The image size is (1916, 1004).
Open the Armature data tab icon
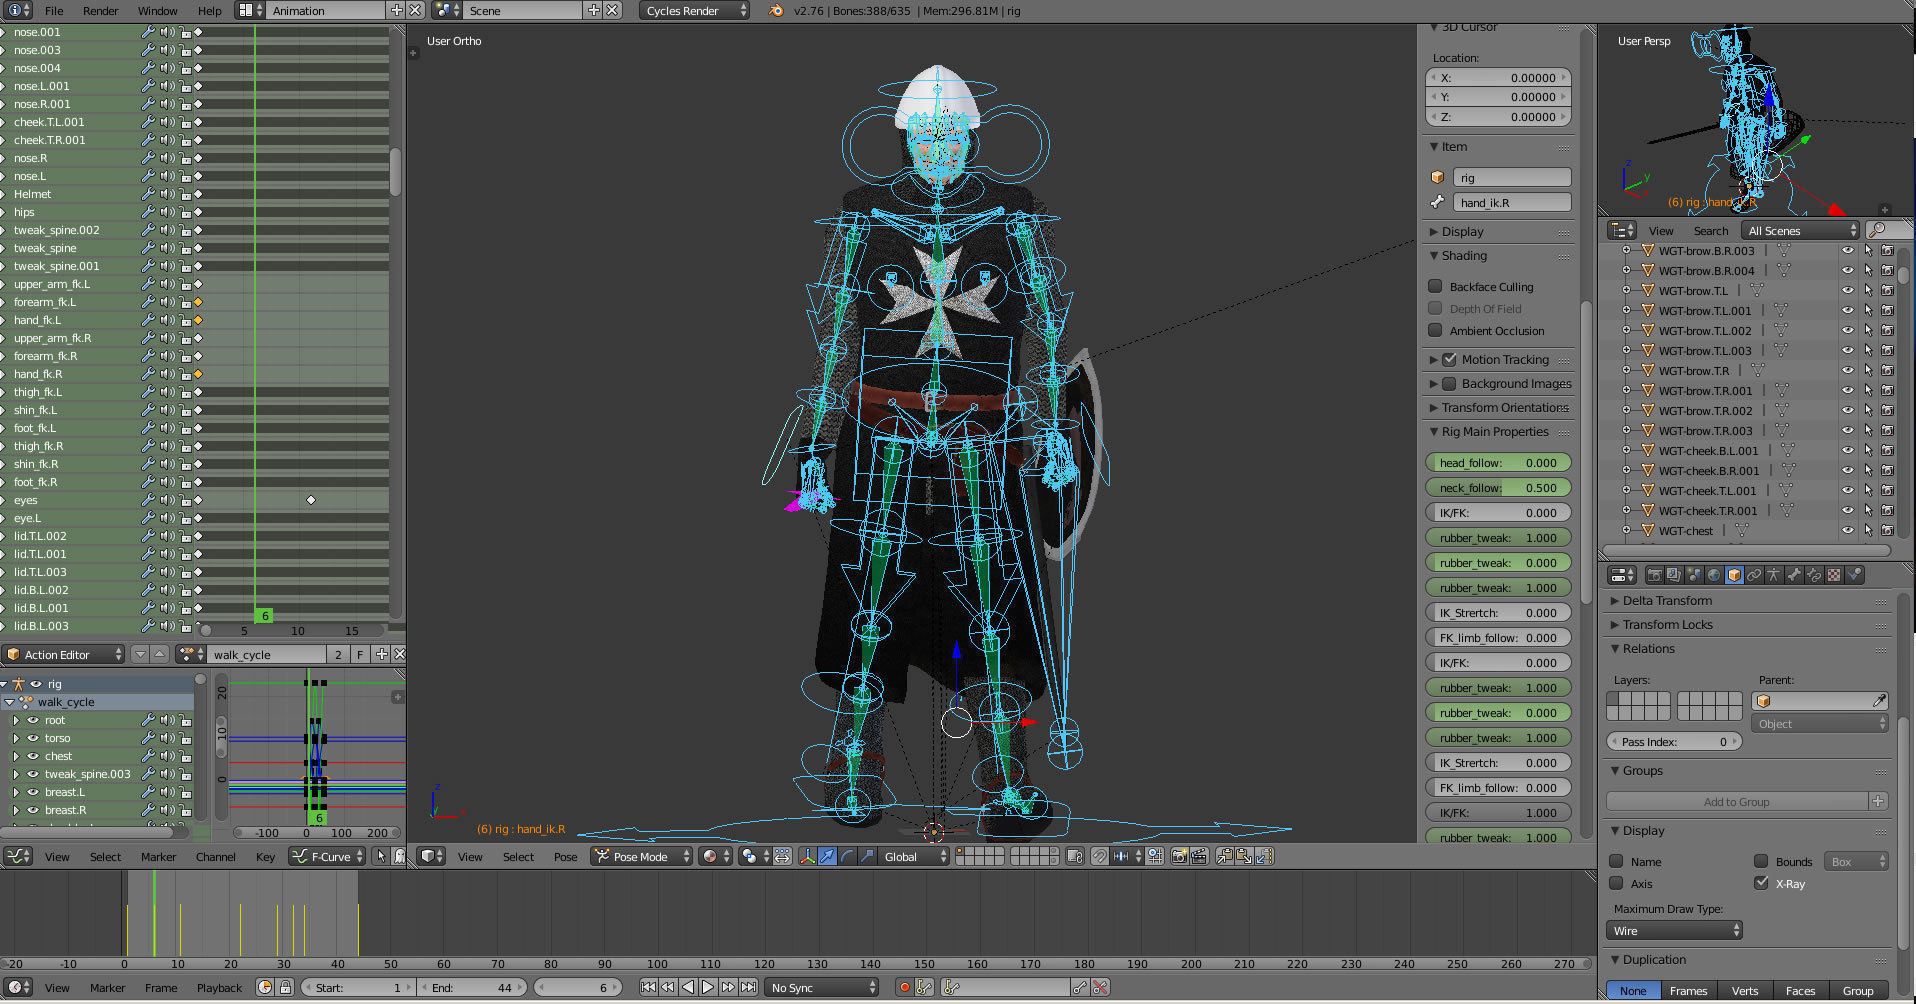(1773, 575)
